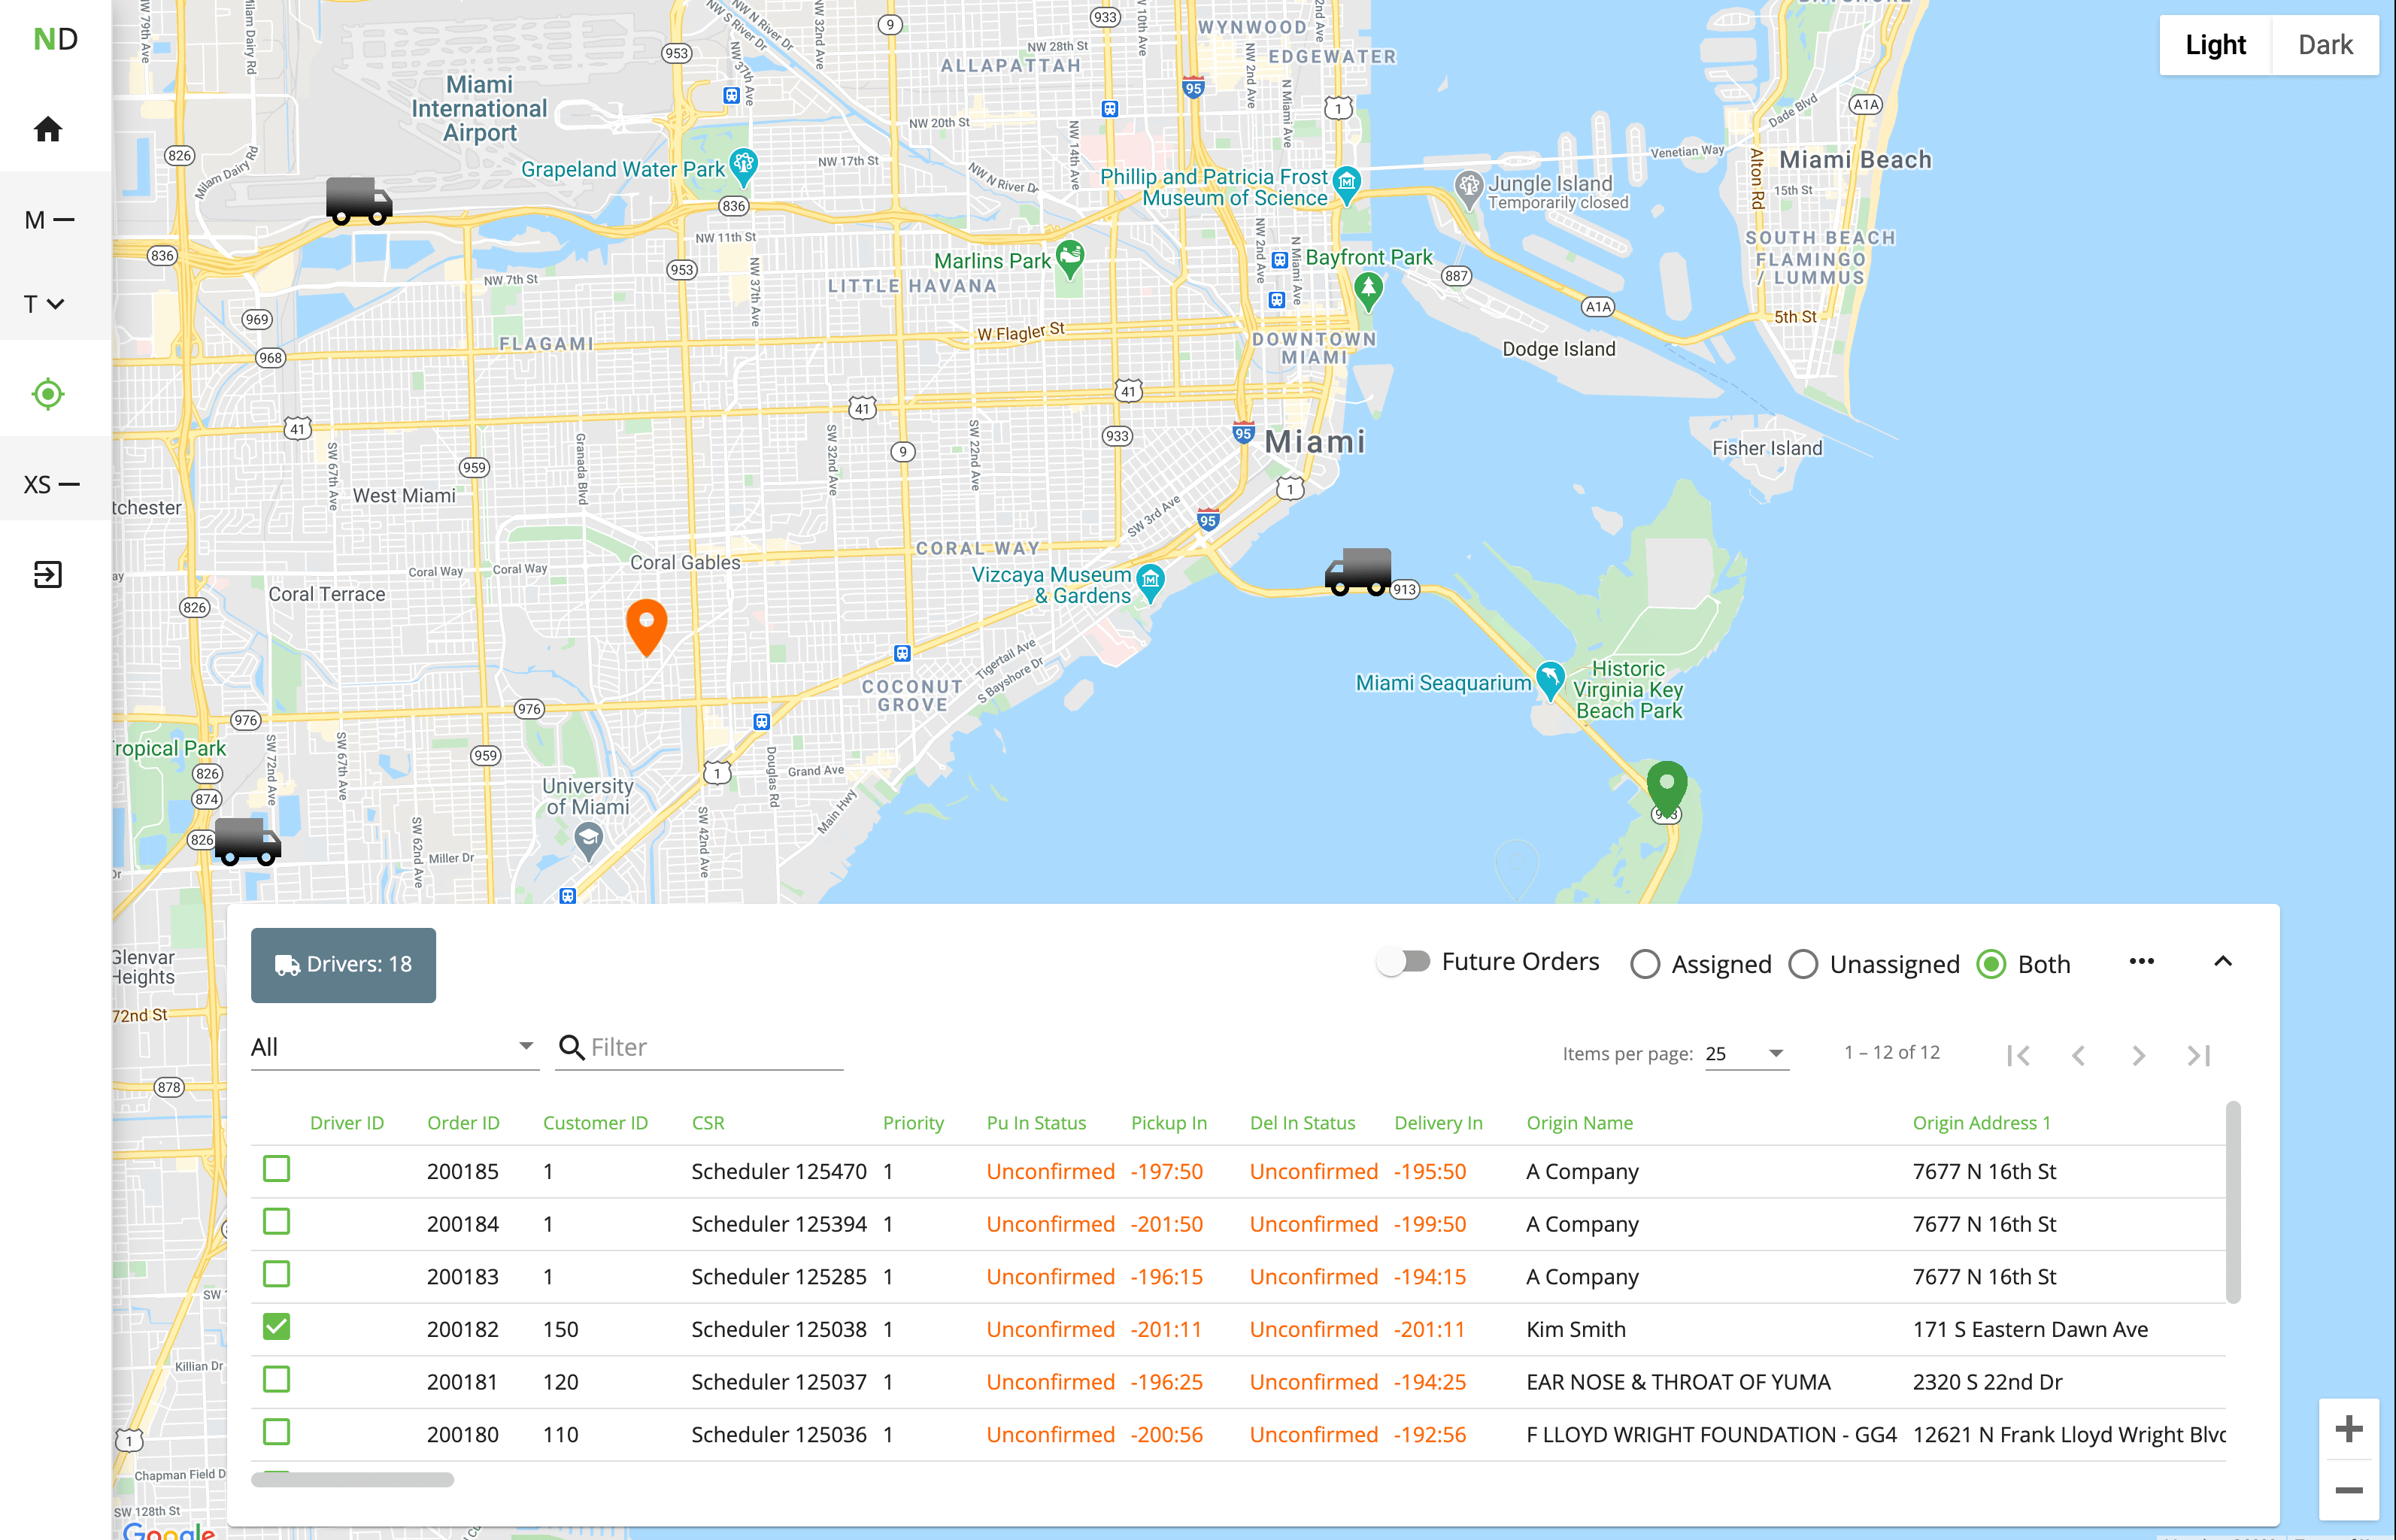Select the Unassigned radio button
Viewport: 2396px width, 1540px height.
(1803, 963)
